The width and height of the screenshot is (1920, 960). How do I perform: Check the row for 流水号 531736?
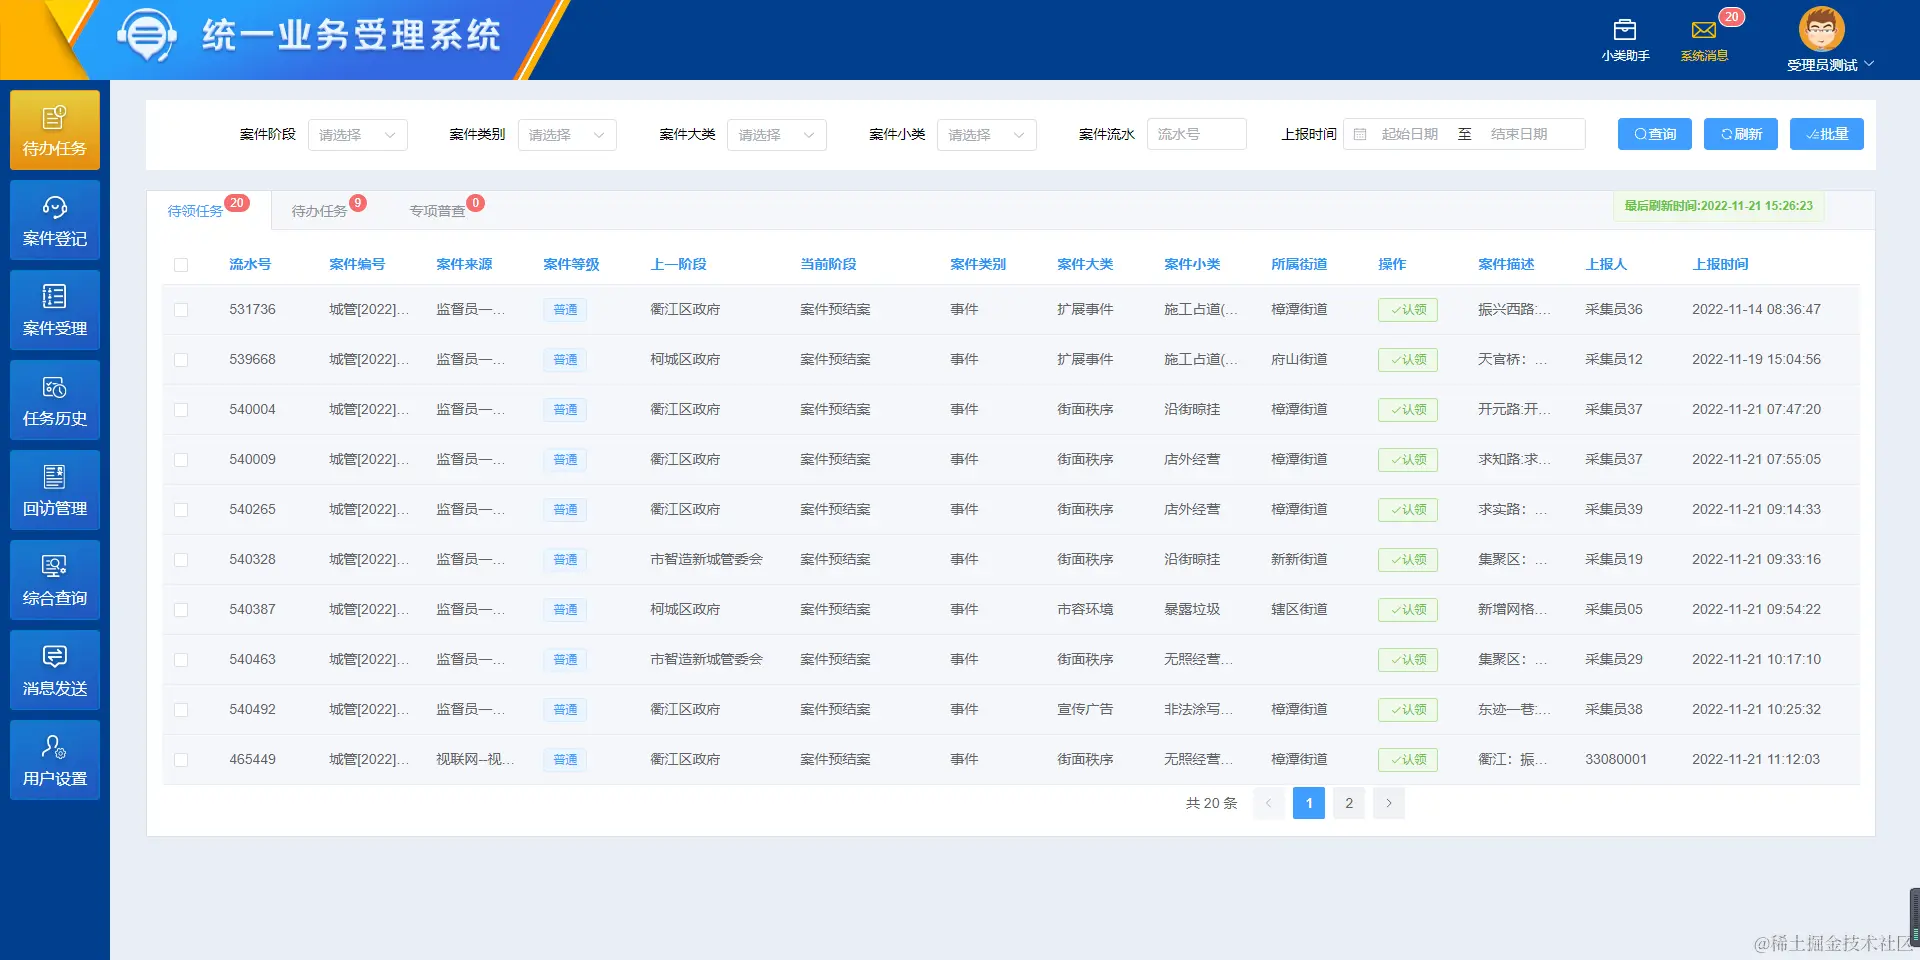[181, 310]
